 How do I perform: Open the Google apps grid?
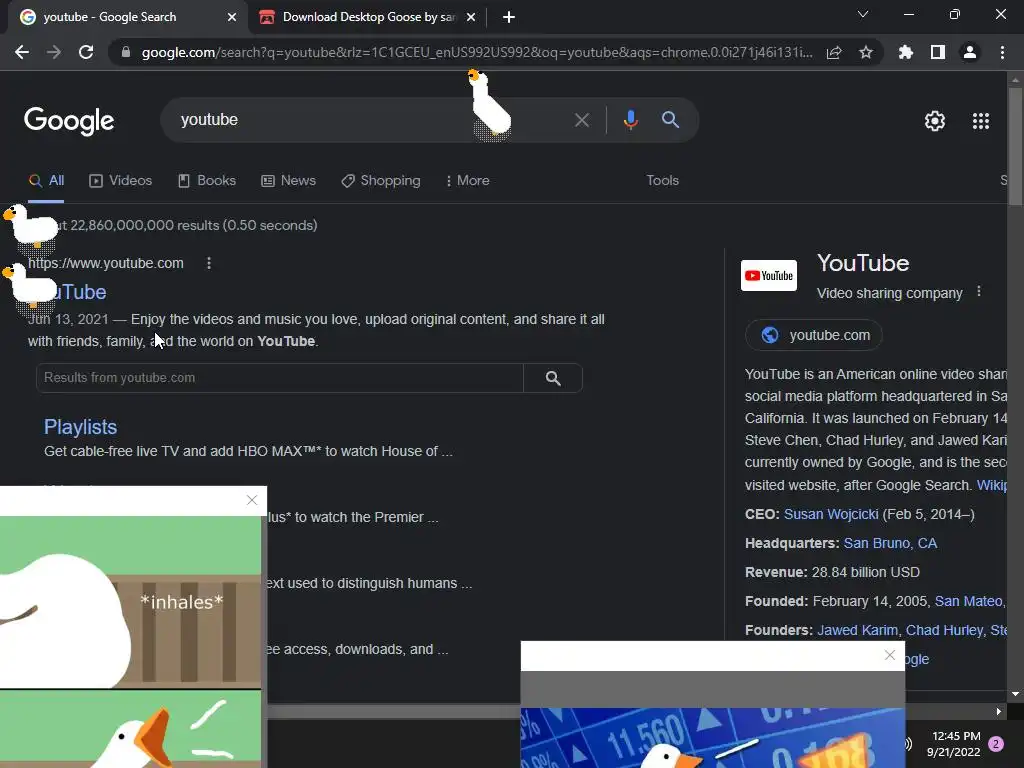tap(980, 121)
